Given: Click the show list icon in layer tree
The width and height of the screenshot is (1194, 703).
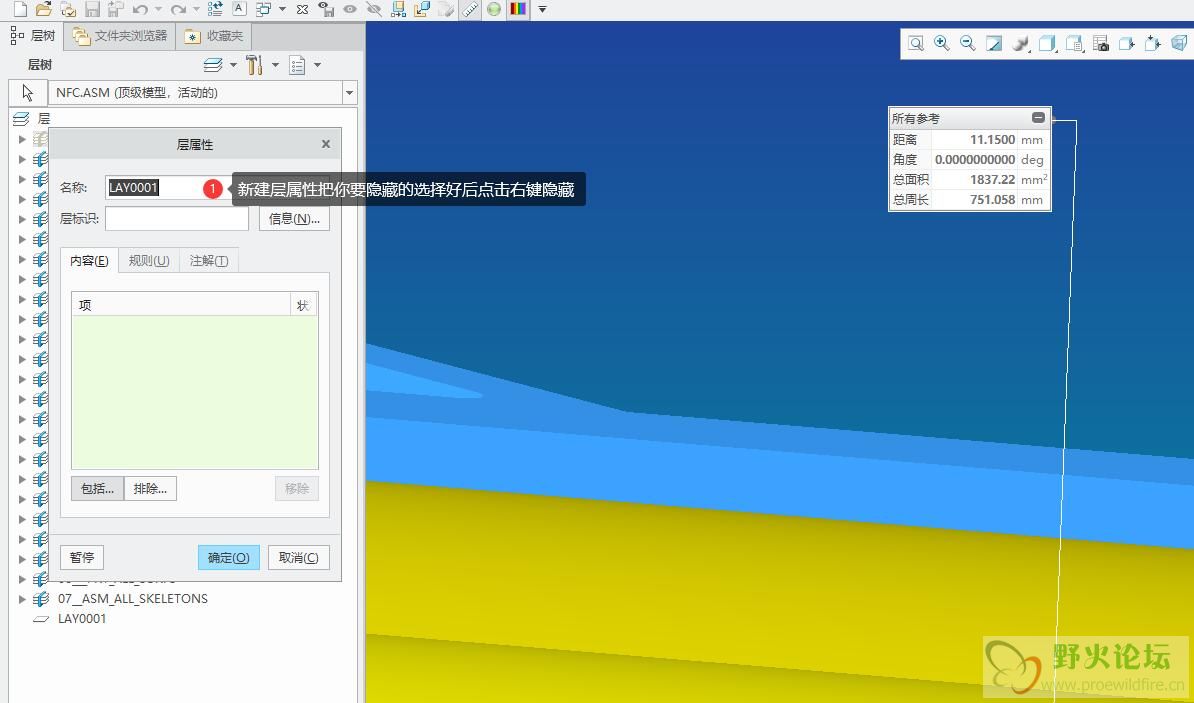Looking at the screenshot, I should [x=297, y=65].
